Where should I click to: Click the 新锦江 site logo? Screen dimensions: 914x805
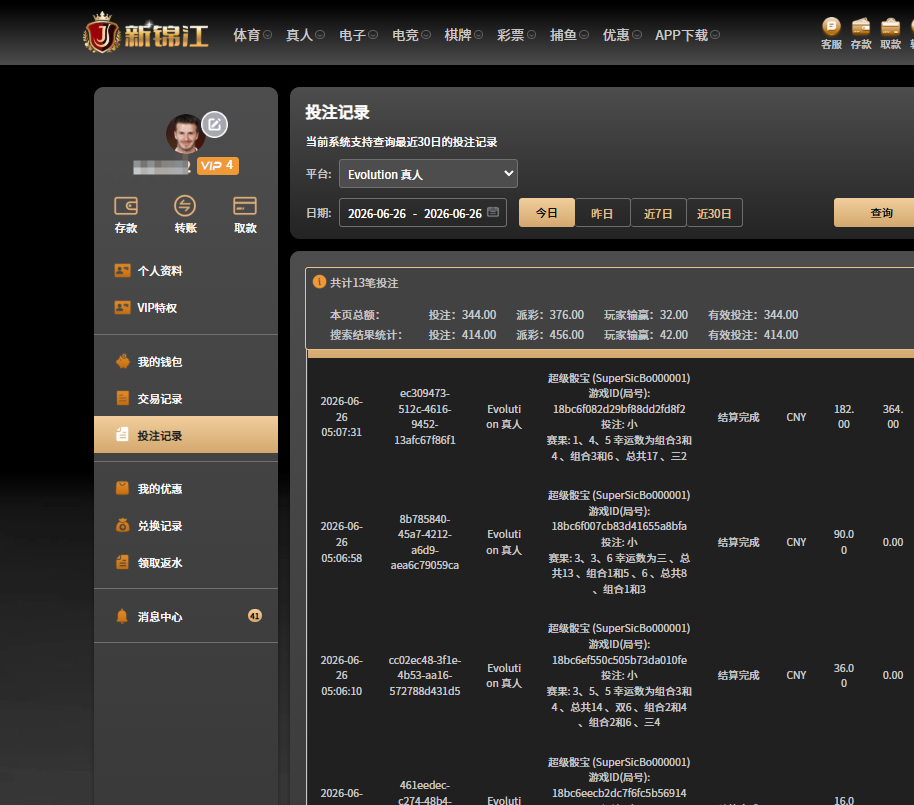tap(146, 33)
